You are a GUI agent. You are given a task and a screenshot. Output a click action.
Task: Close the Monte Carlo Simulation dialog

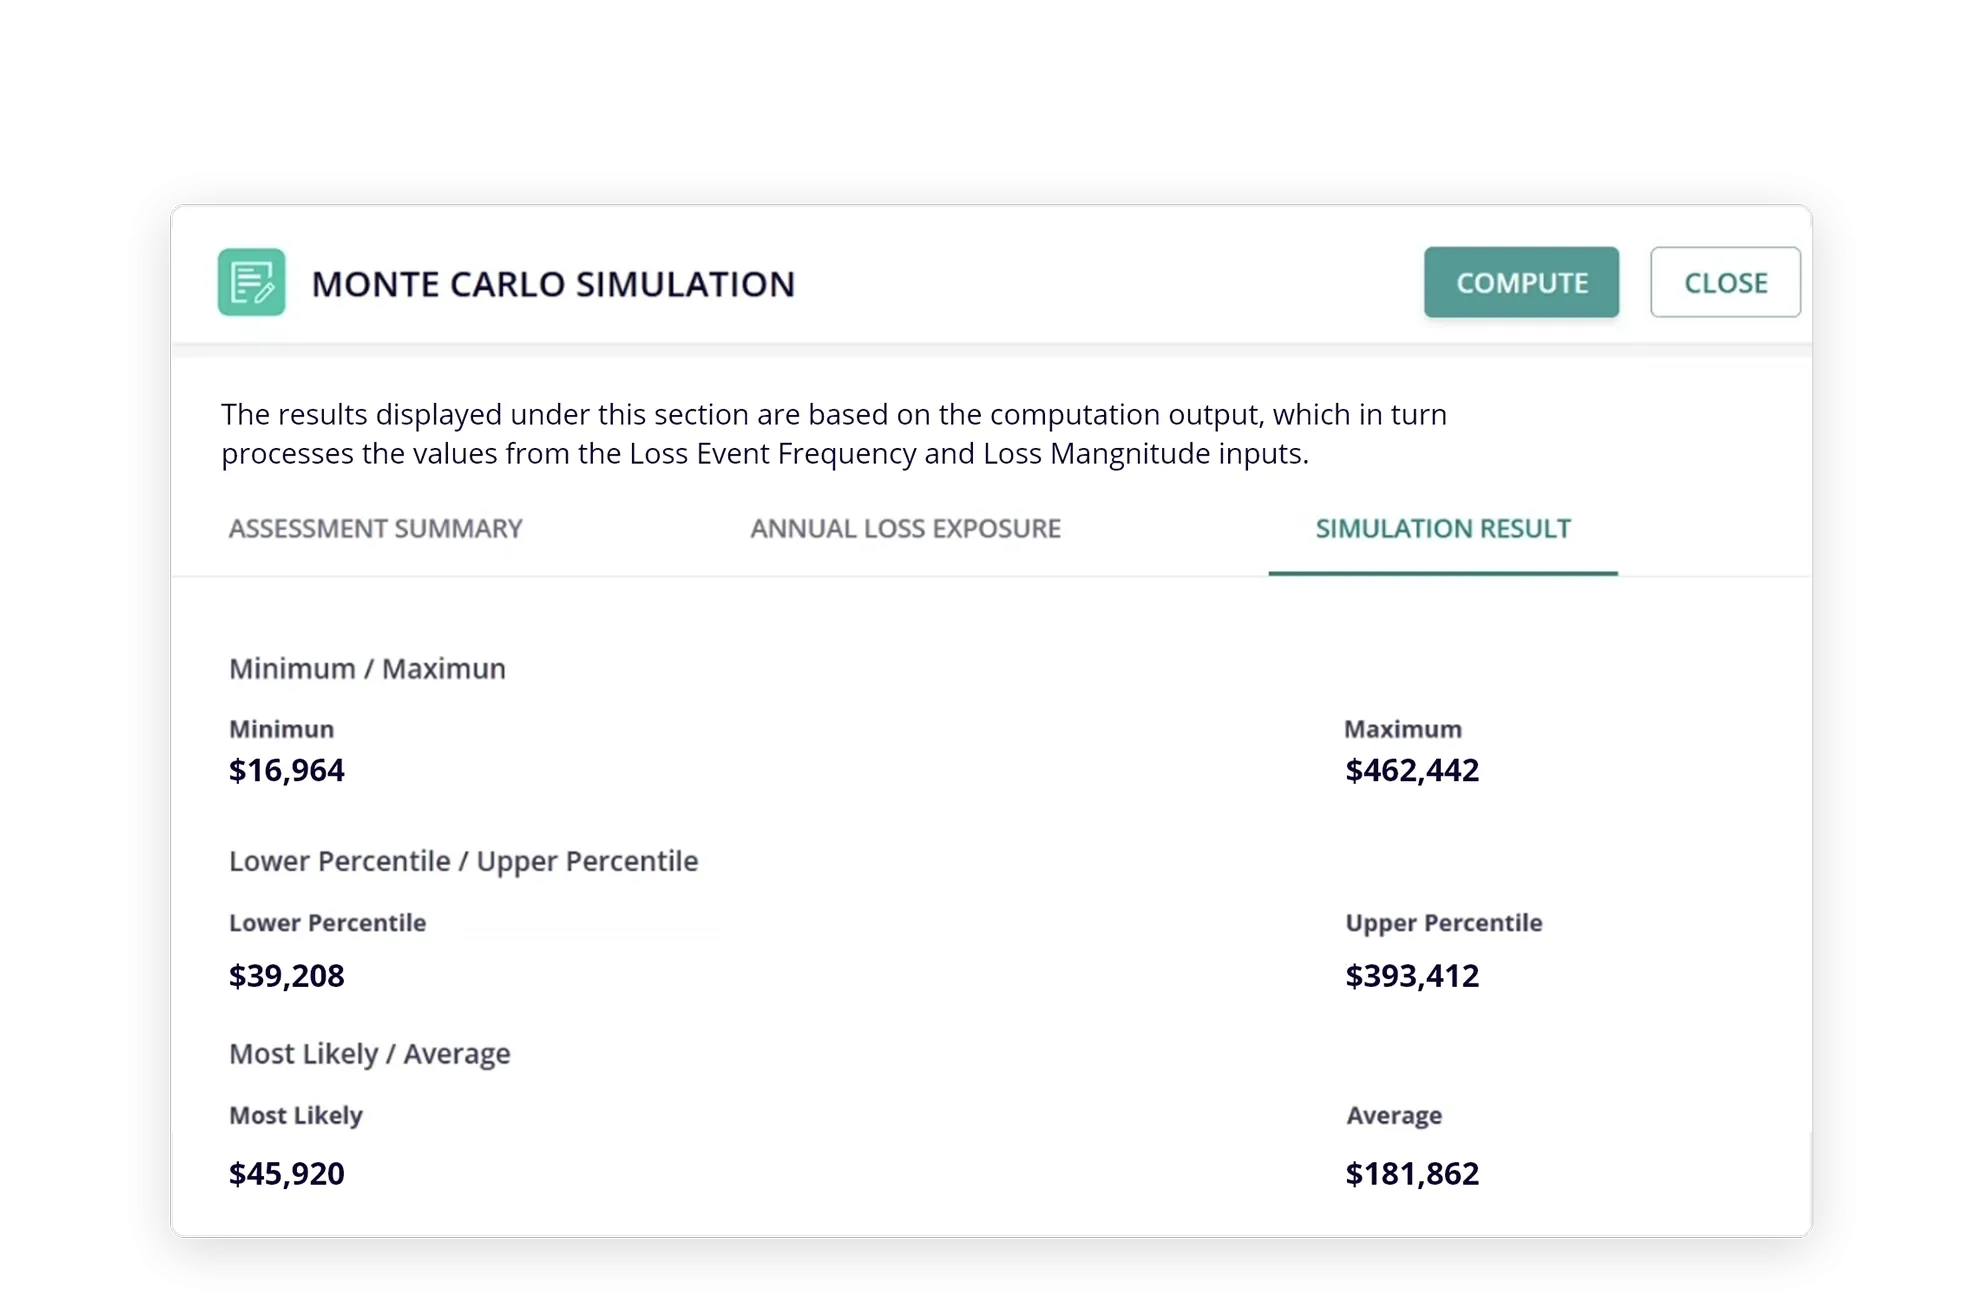point(1724,283)
